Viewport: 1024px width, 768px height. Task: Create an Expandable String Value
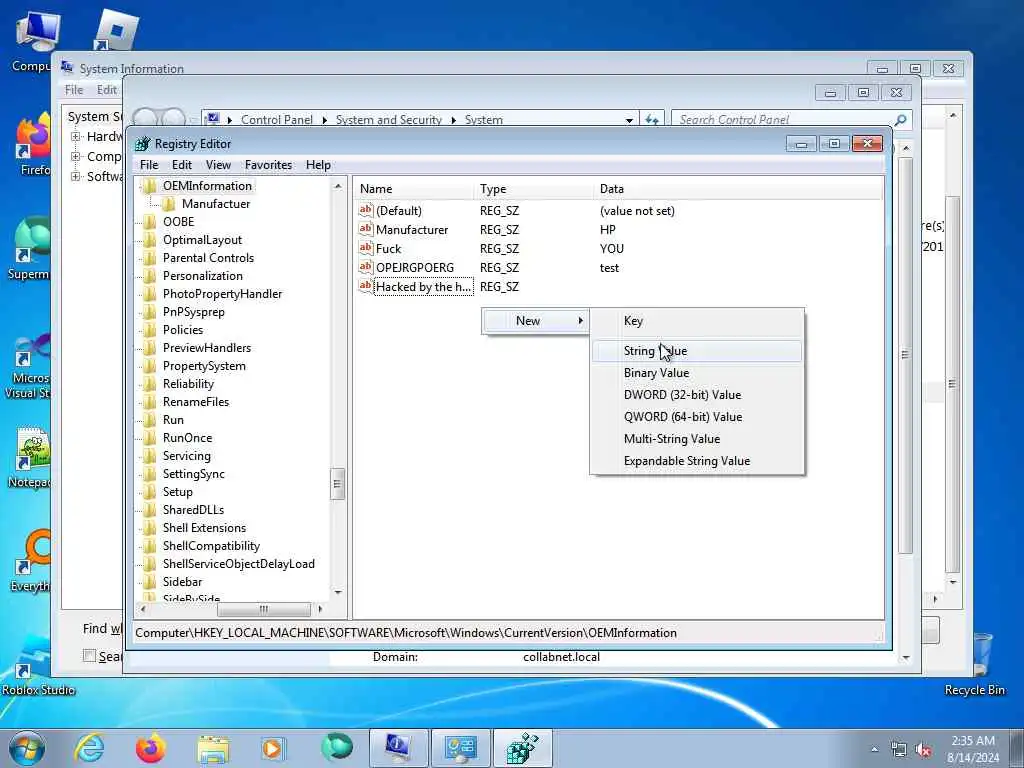(697, 461)
